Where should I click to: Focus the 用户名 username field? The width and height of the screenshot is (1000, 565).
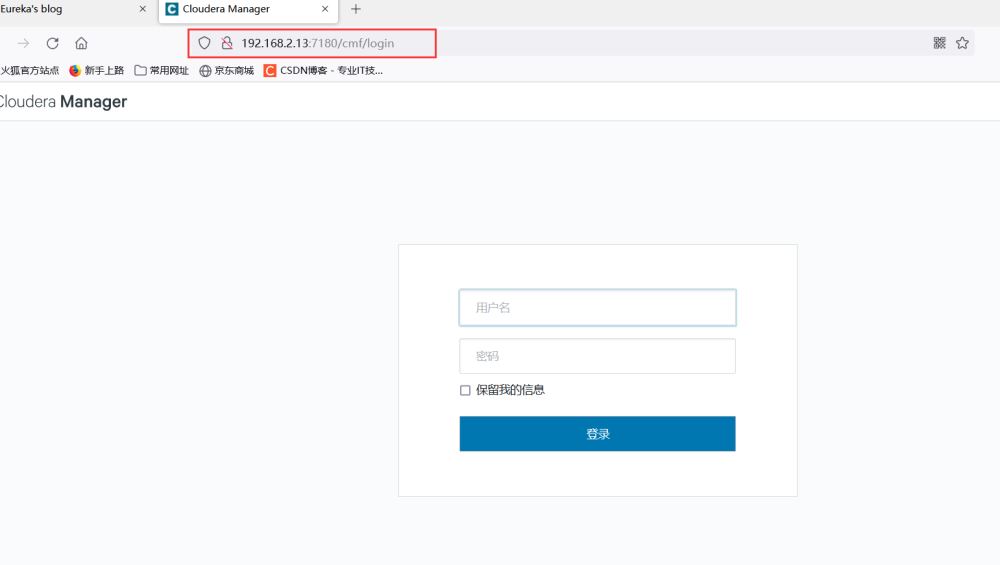coord(597,308)
